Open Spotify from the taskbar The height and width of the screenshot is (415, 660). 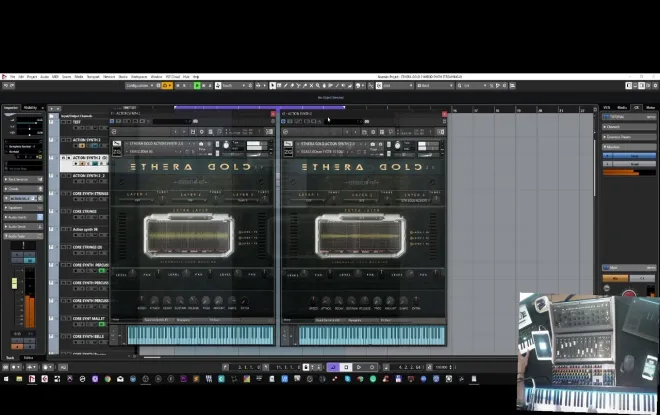[373, 379]
